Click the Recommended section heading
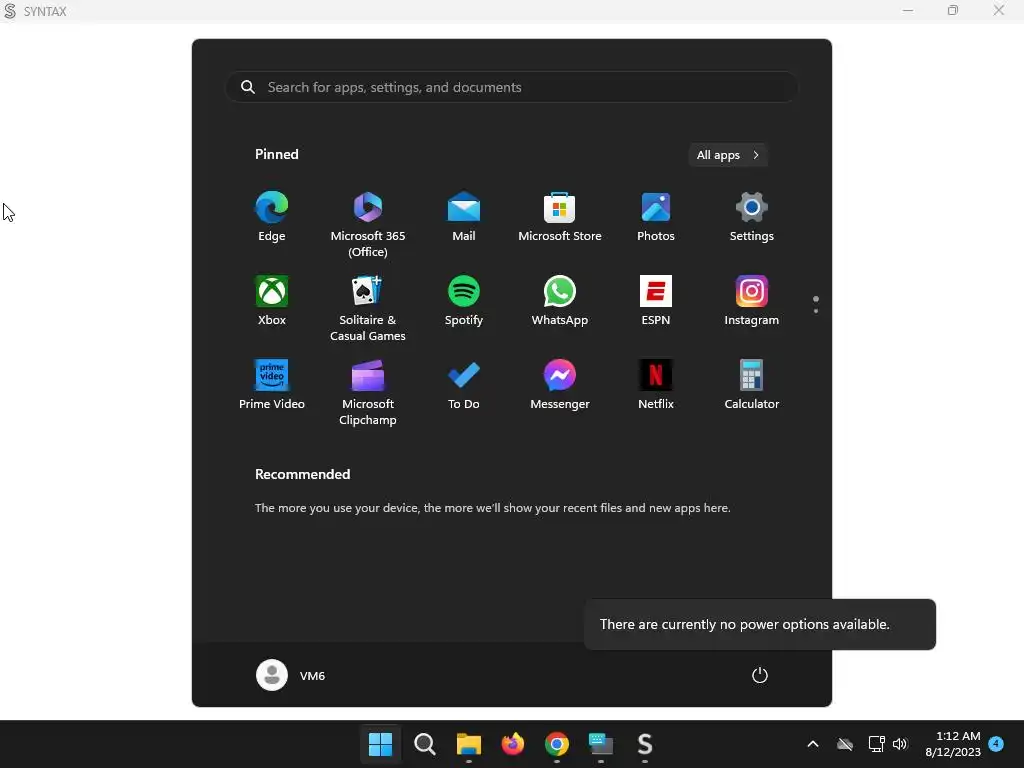 pyautogui.click(x=302, y=474)
